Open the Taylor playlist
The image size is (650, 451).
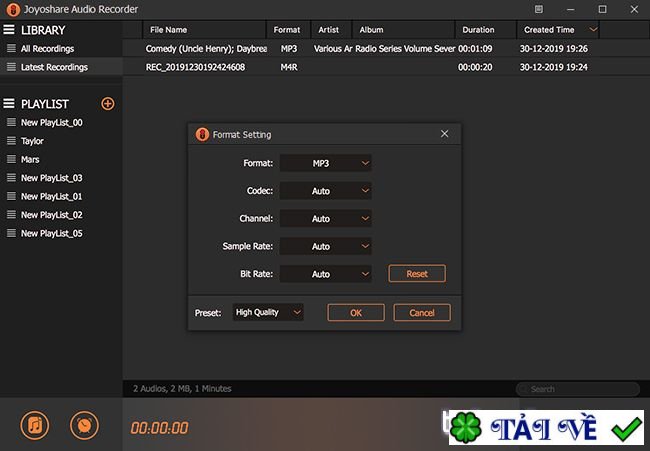(x=32, y=141)
